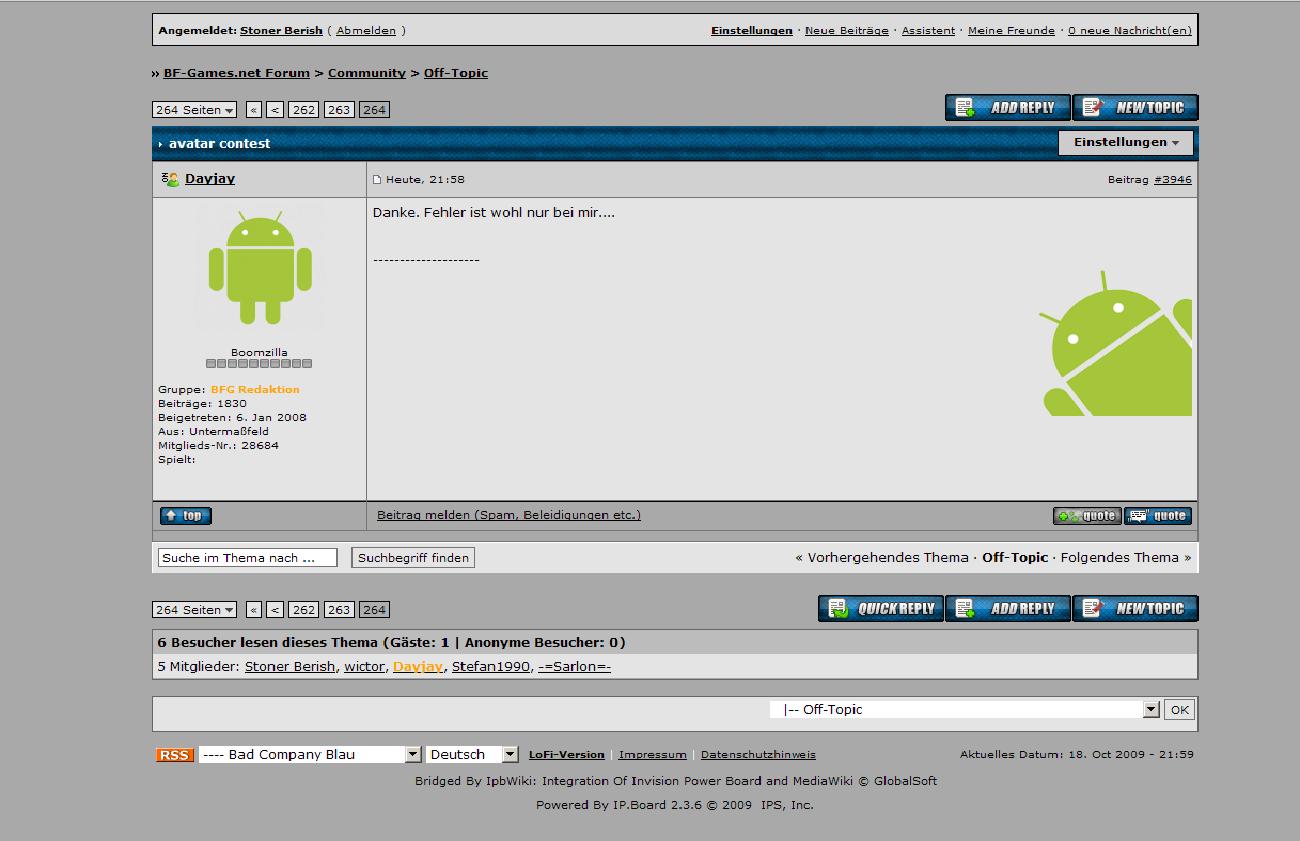
Task: Click the Abmelden logout link
Action: click(x=366, y=31)
